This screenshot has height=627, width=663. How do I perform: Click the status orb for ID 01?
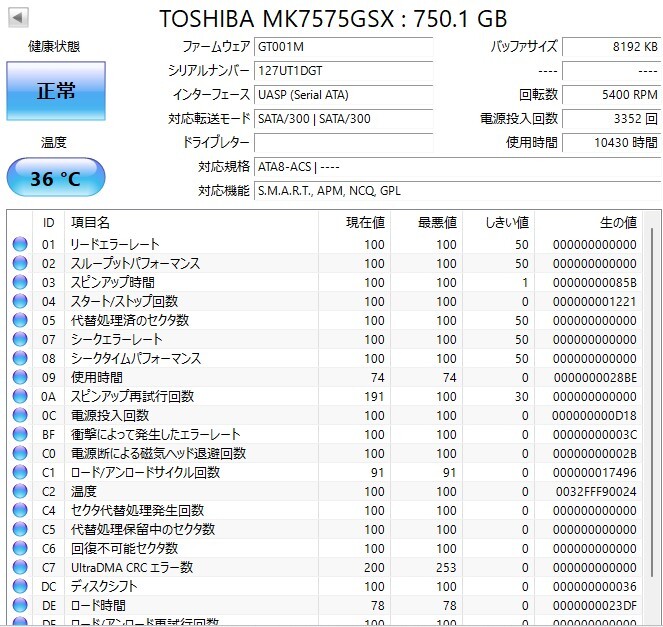tap(20, 244)
